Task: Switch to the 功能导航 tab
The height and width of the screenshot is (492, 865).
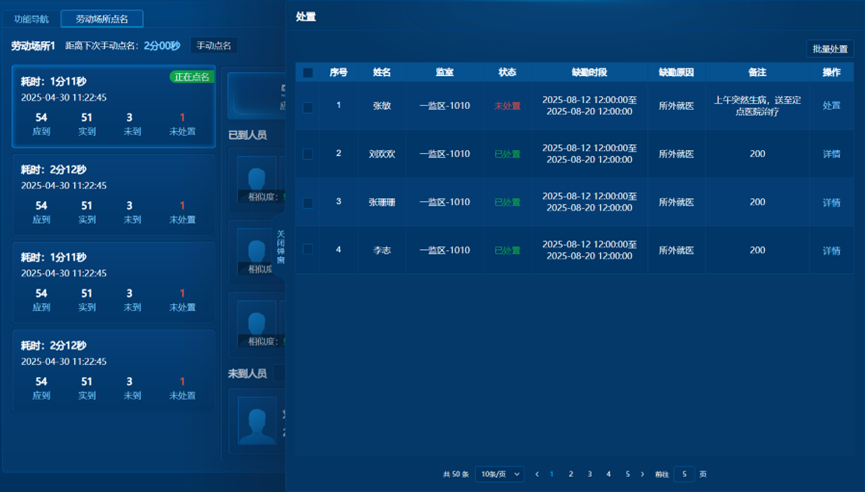Action: [31, 19]
